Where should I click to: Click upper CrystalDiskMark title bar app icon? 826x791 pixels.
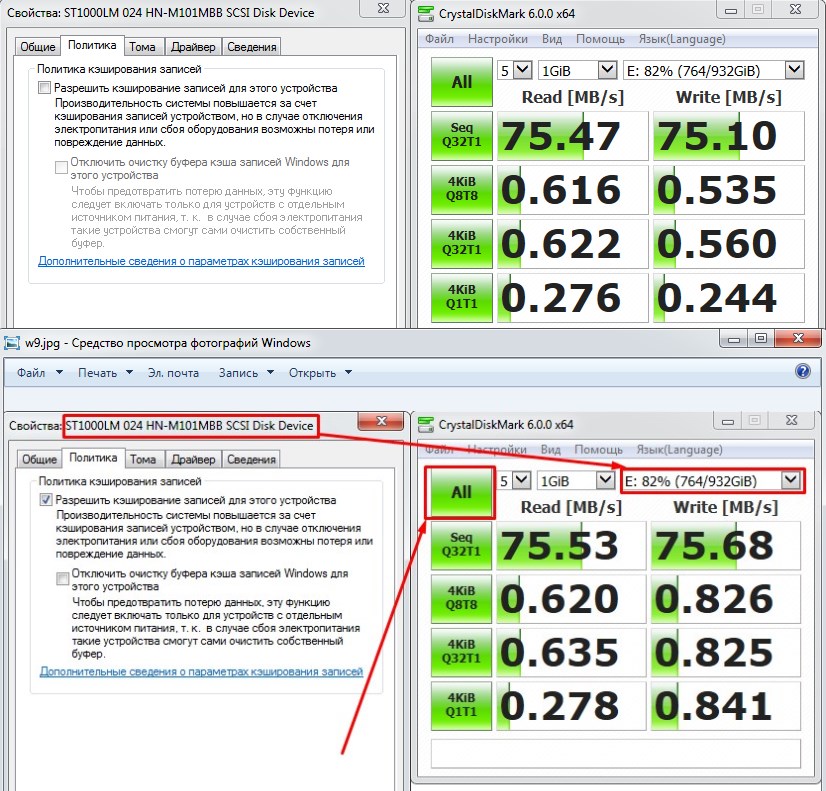pyautogui.click(x=426, y=14)
